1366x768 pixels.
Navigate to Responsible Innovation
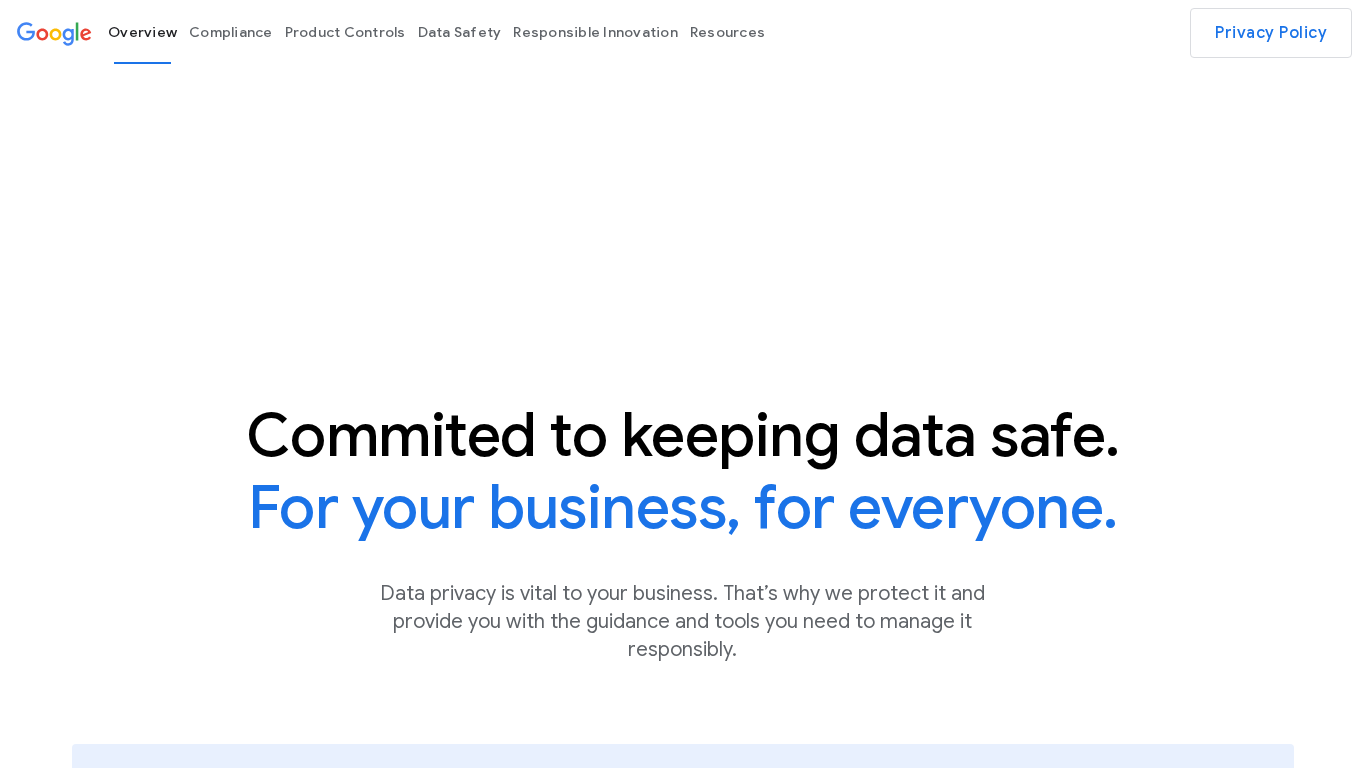coord(595,32)
